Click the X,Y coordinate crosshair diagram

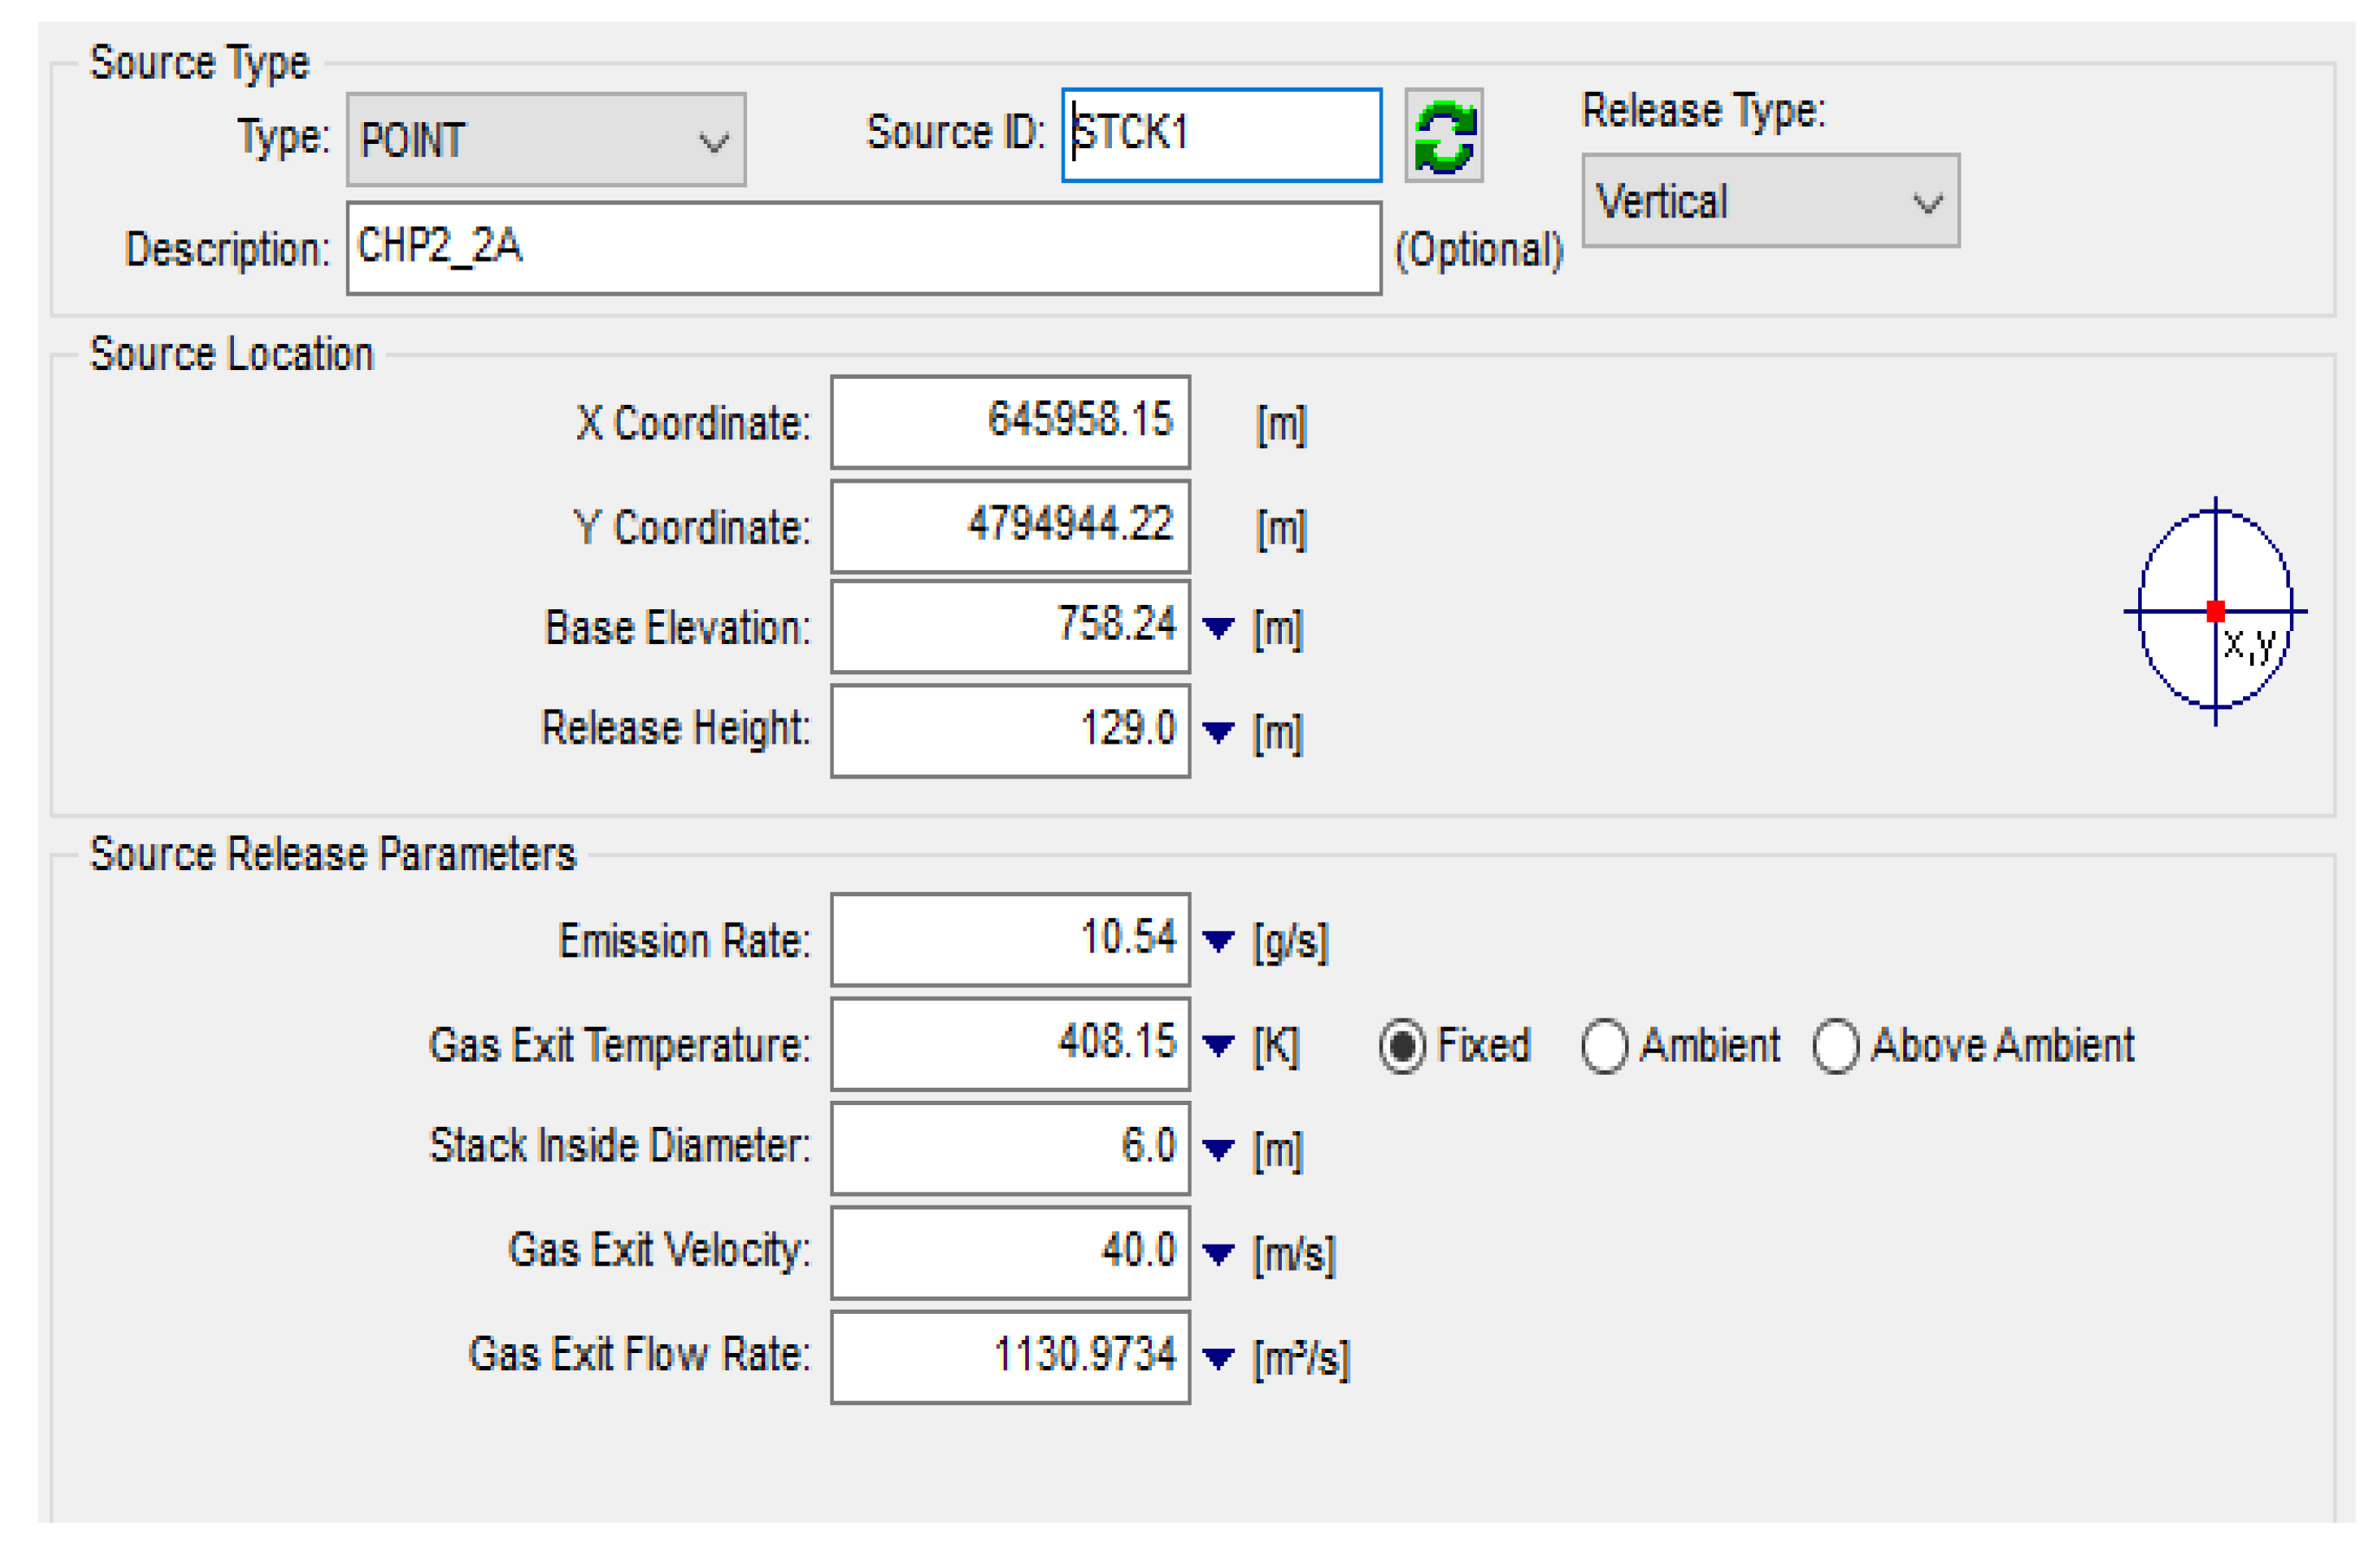pyautogui.click(x=2215, y=611)
